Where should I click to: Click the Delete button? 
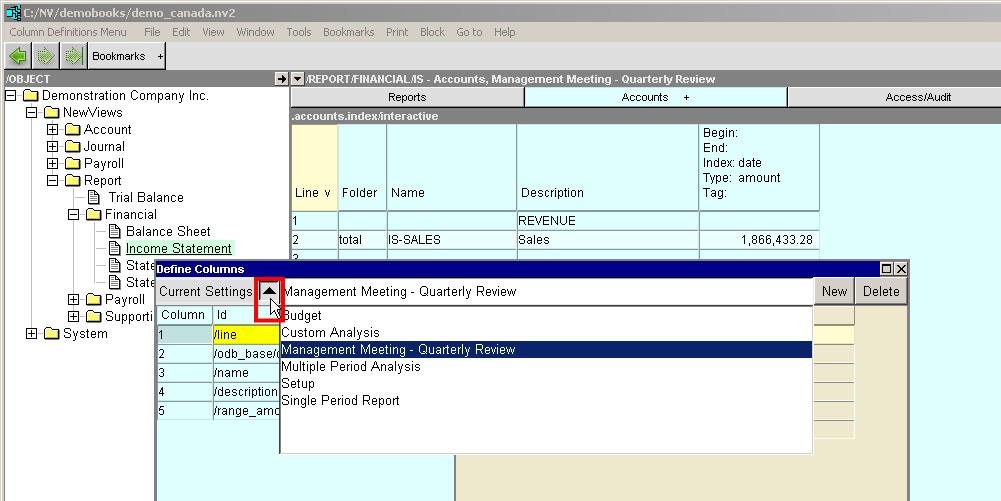(x=881, y=291)
